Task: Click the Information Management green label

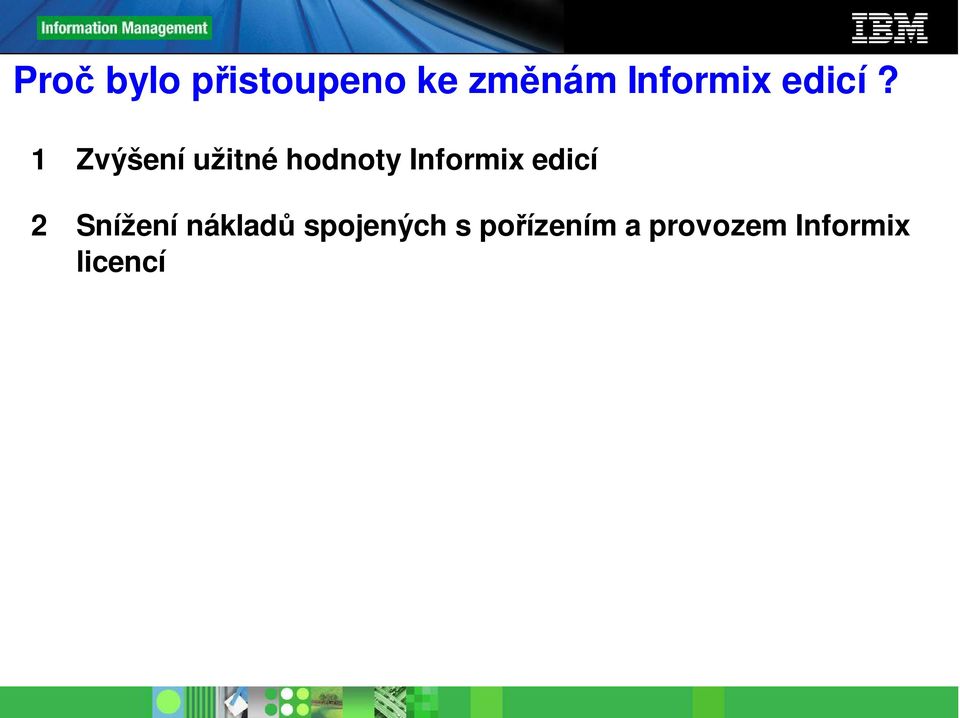Action: click(124, 28)
